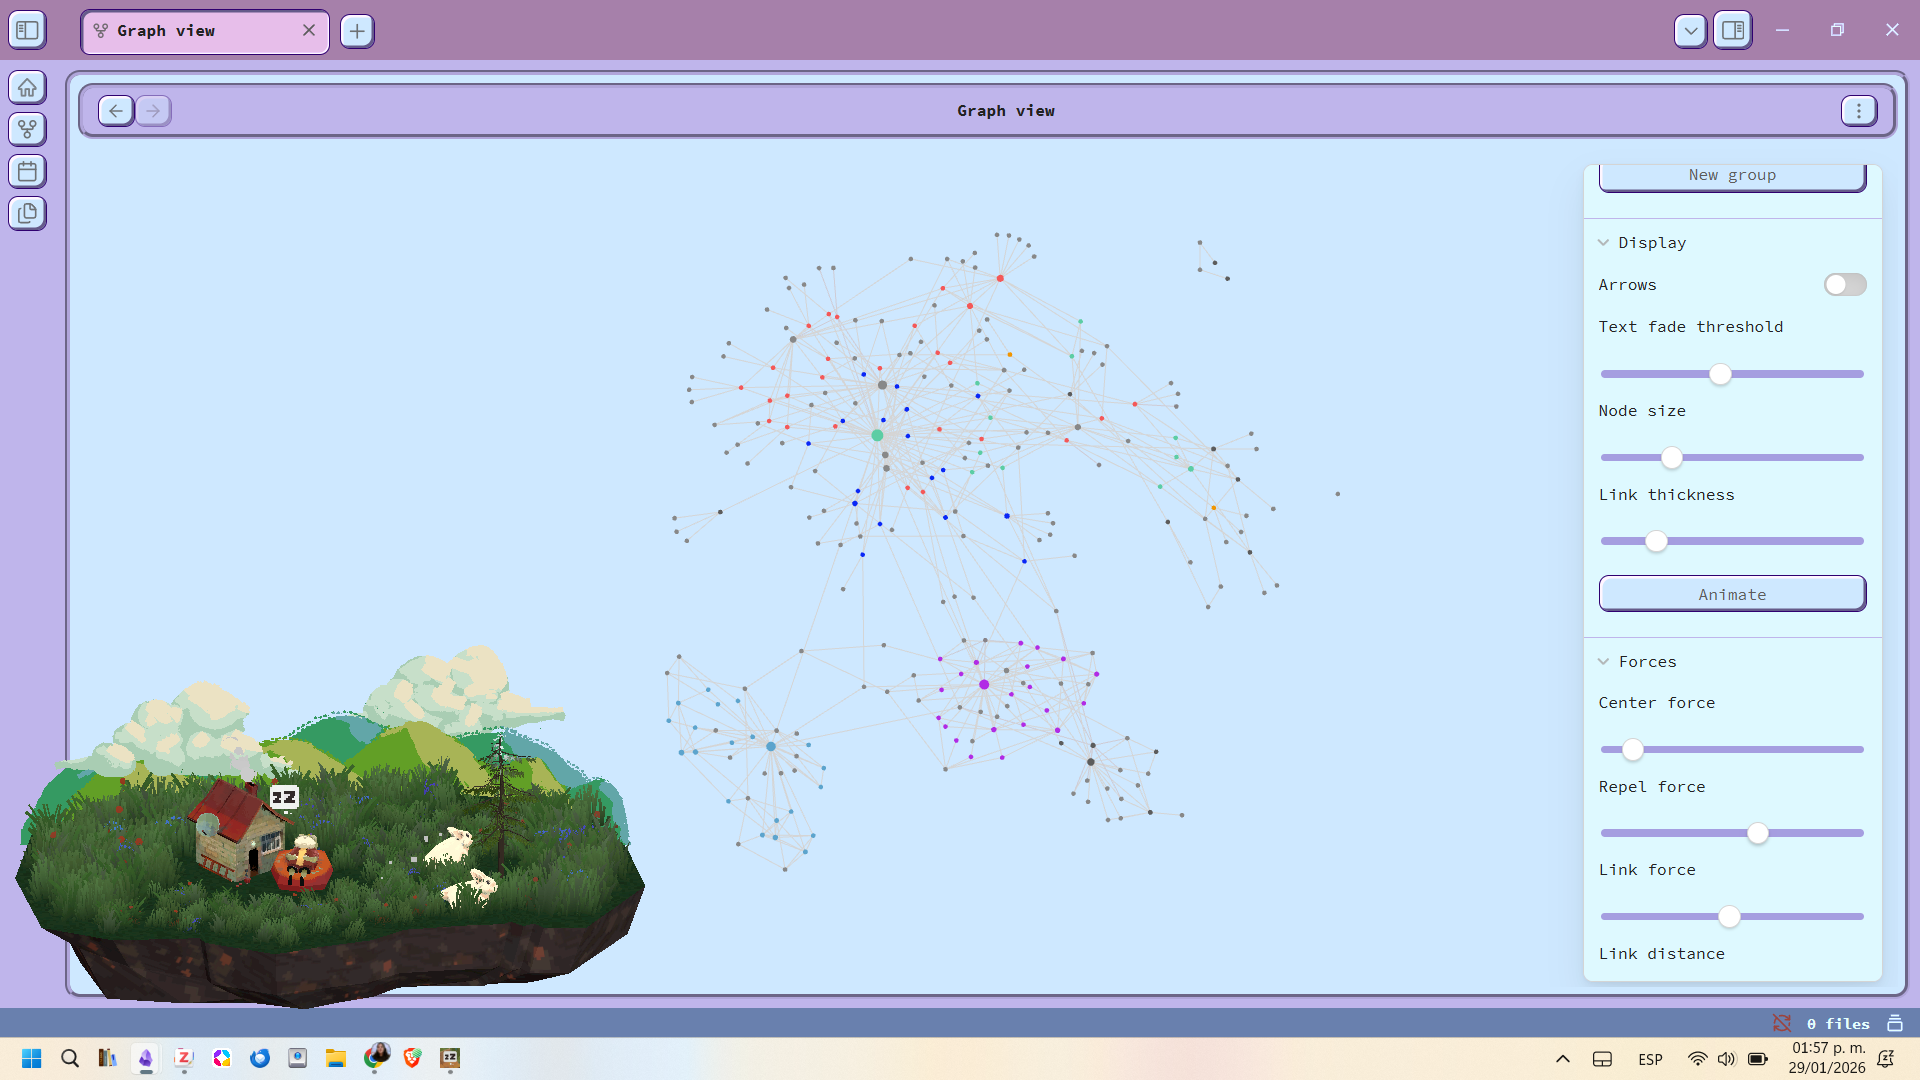
Task: Open the home icon in sidebar
Action: click(x=27, y=87)
